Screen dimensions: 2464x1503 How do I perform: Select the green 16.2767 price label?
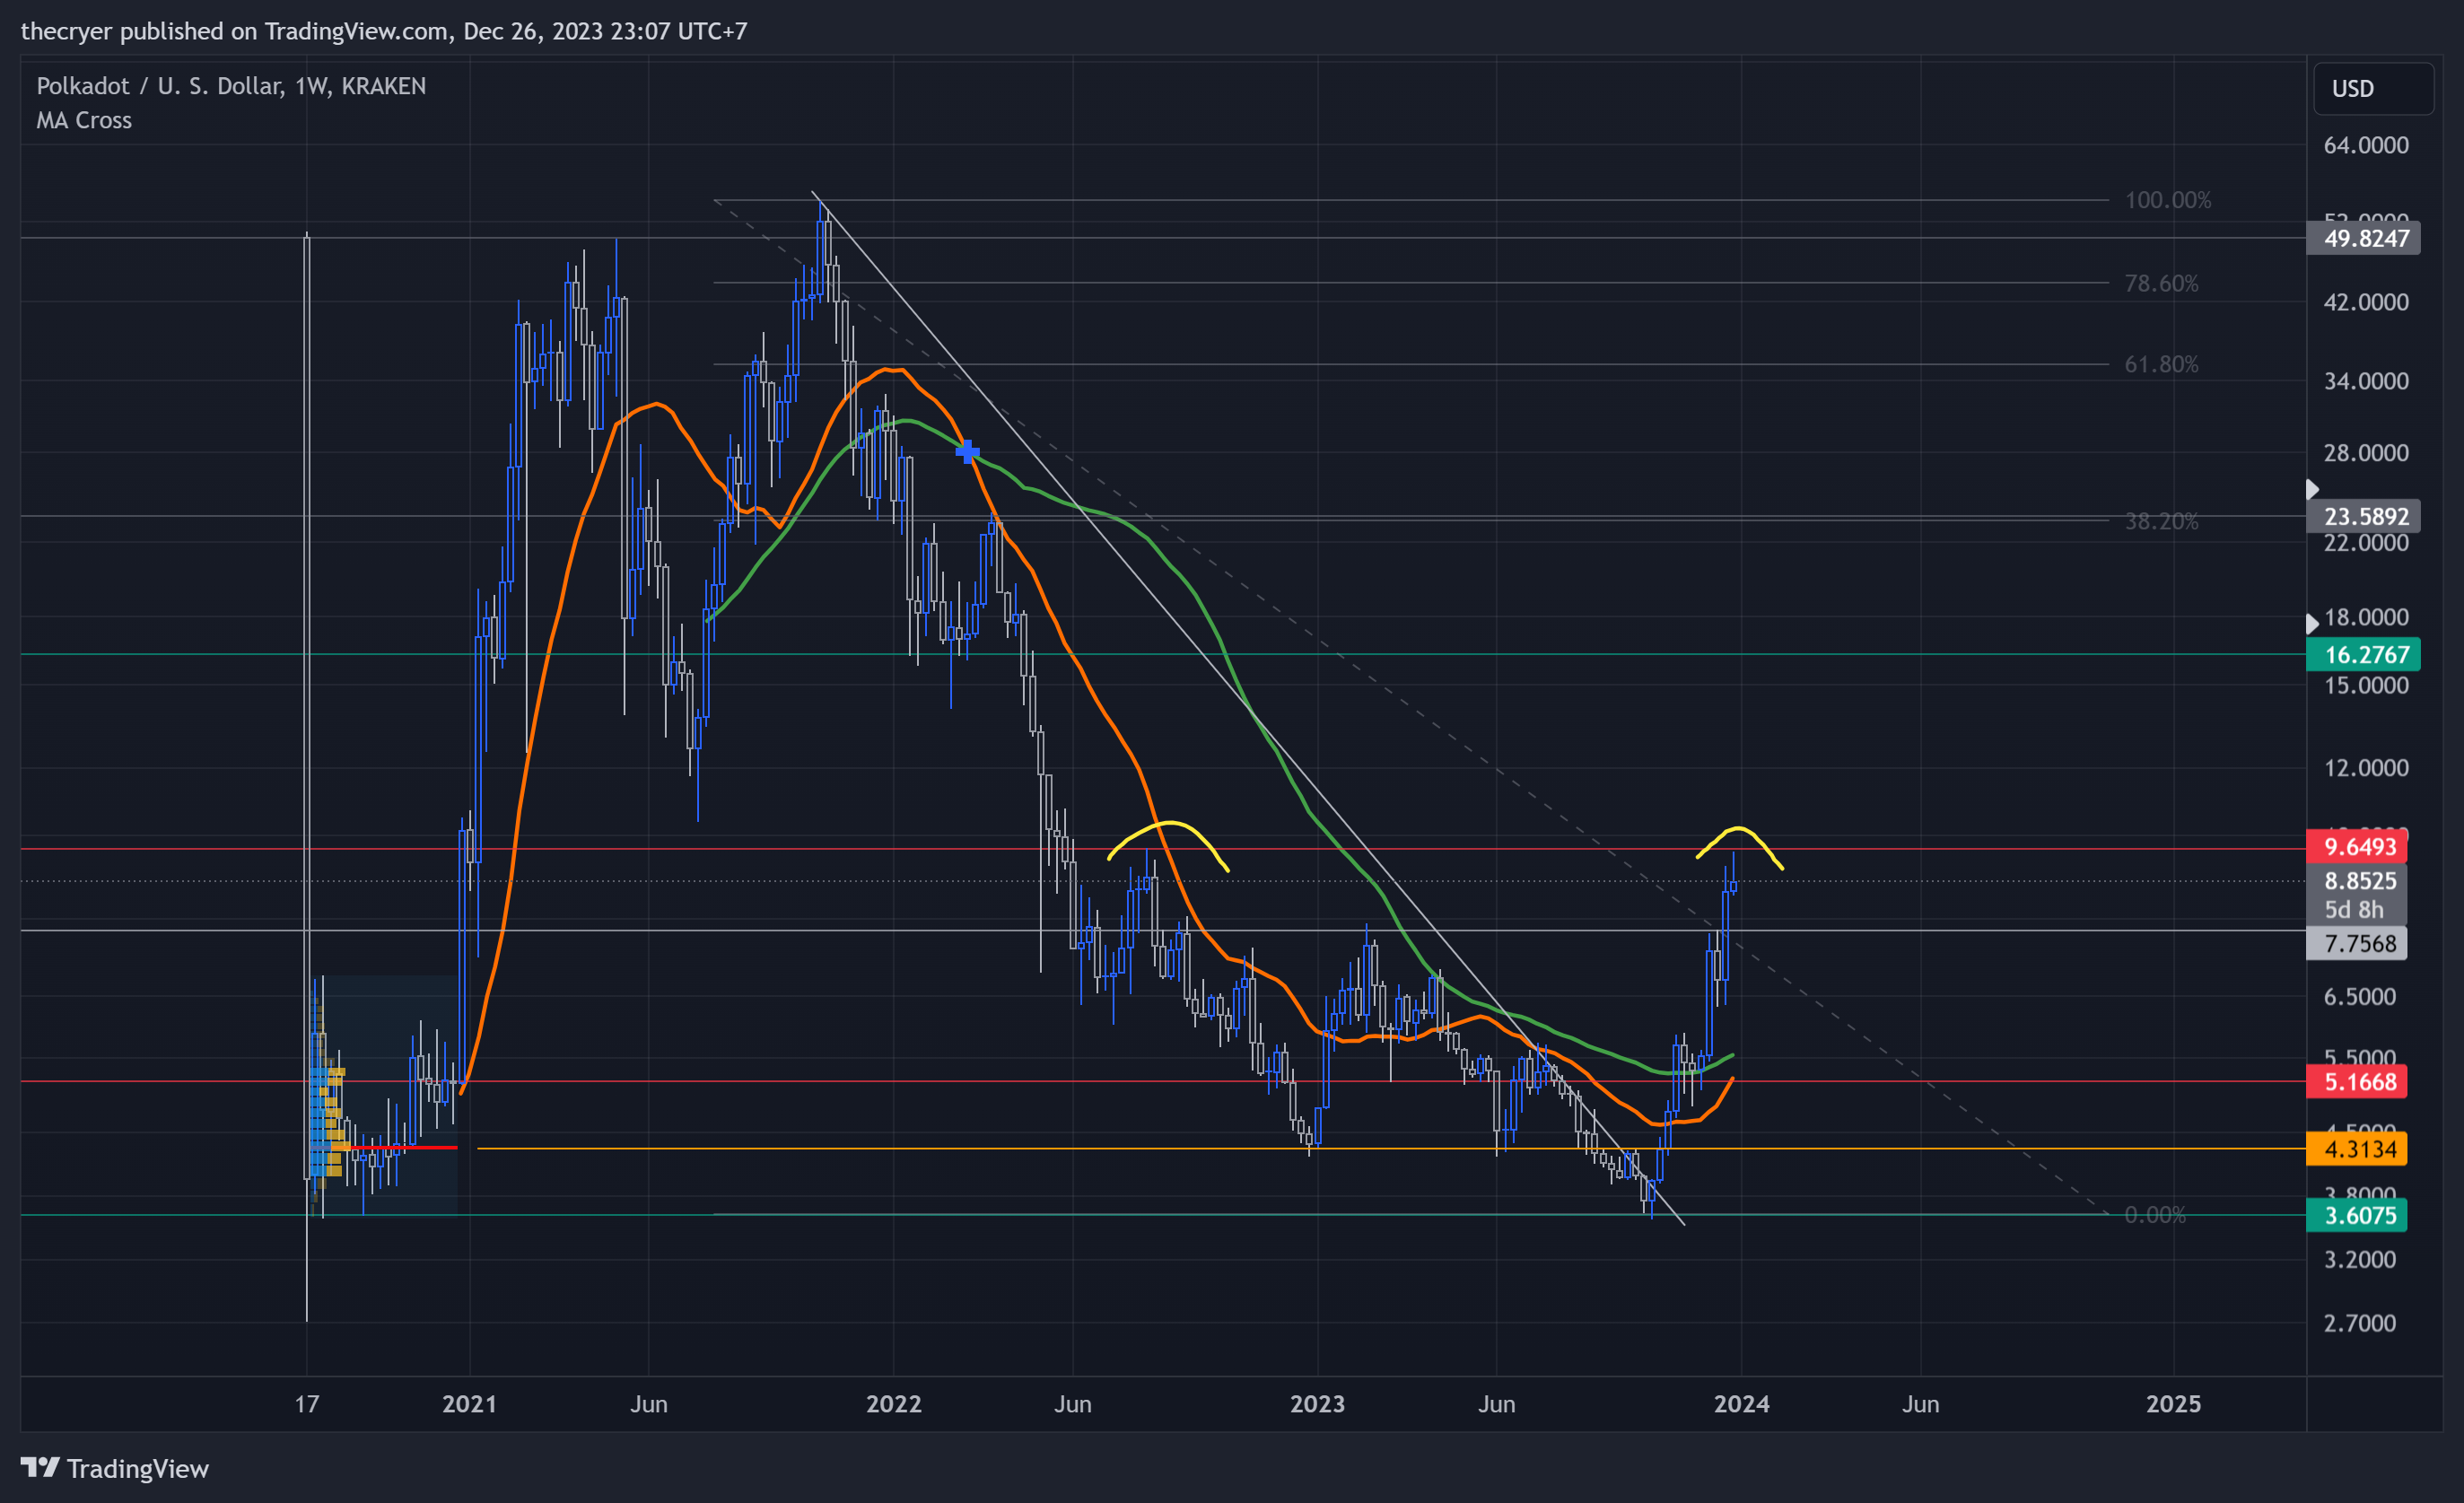2363,654
